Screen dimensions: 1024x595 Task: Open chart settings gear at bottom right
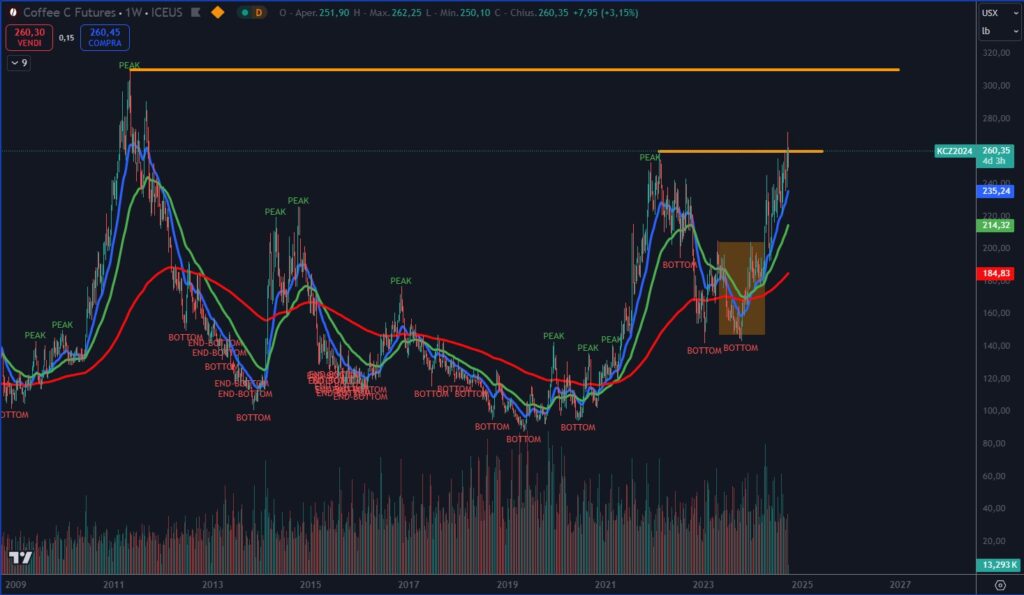999,584
